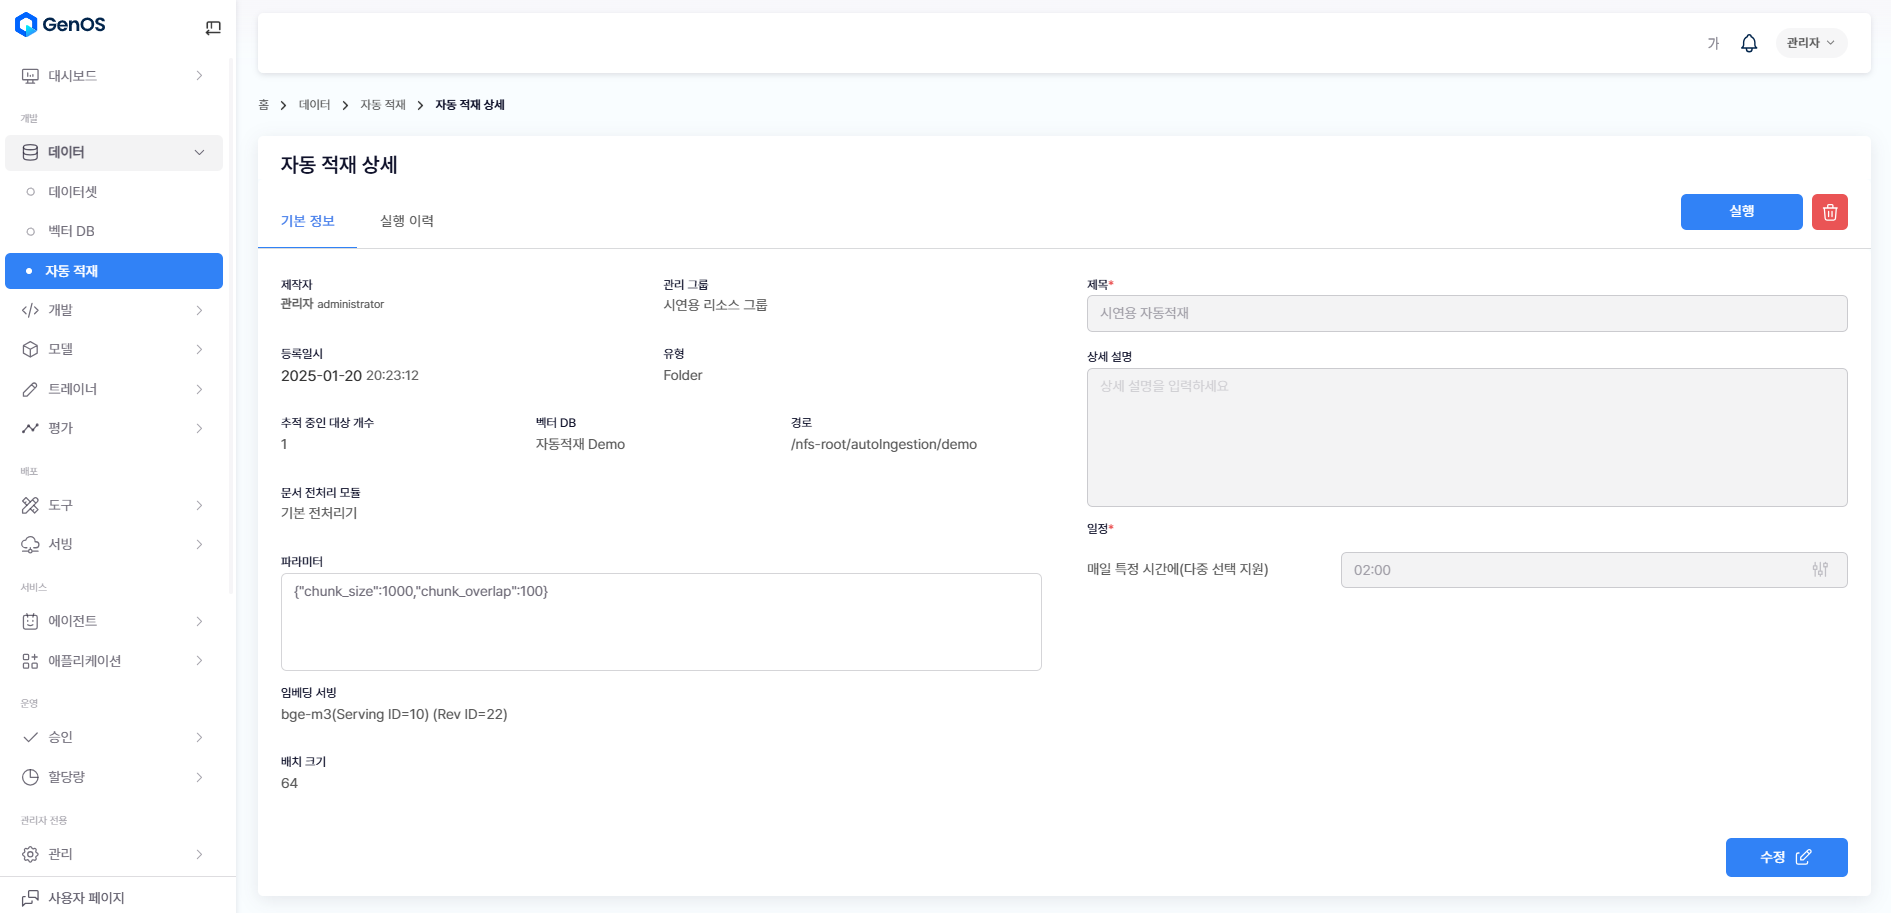Collapse the 데이터 menu section

tap(199, 152)
